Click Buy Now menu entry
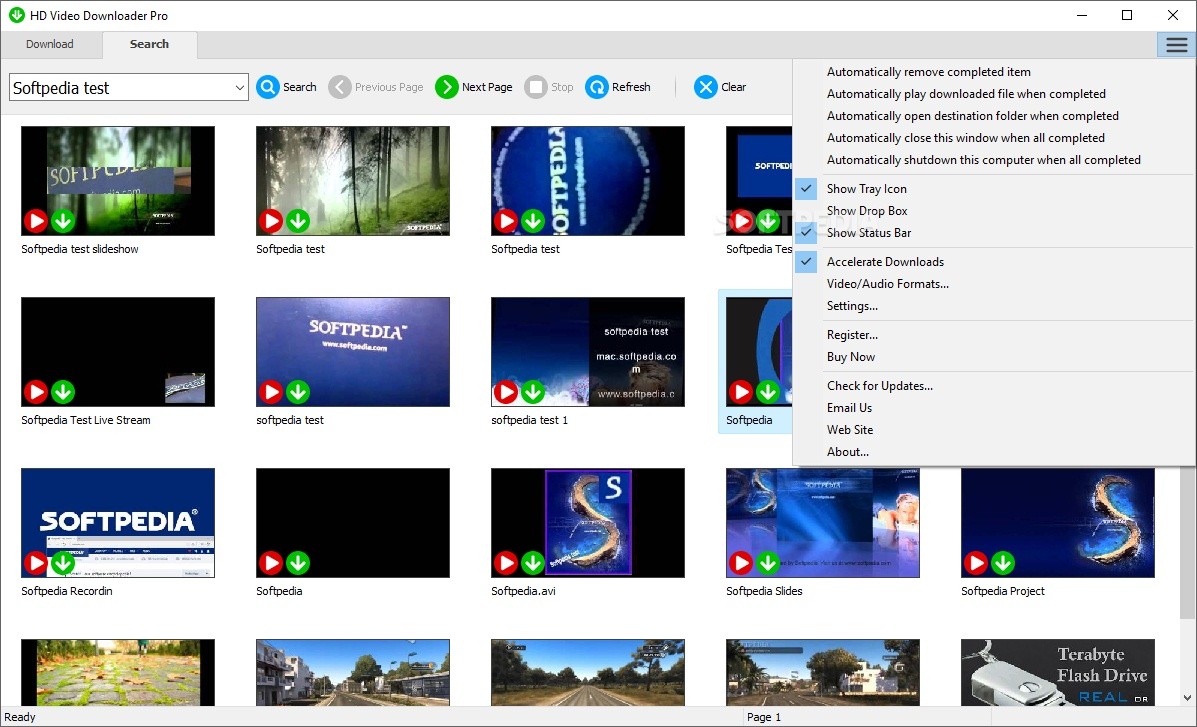Screen dimensions: 1197x727 [x=992, y=357]
